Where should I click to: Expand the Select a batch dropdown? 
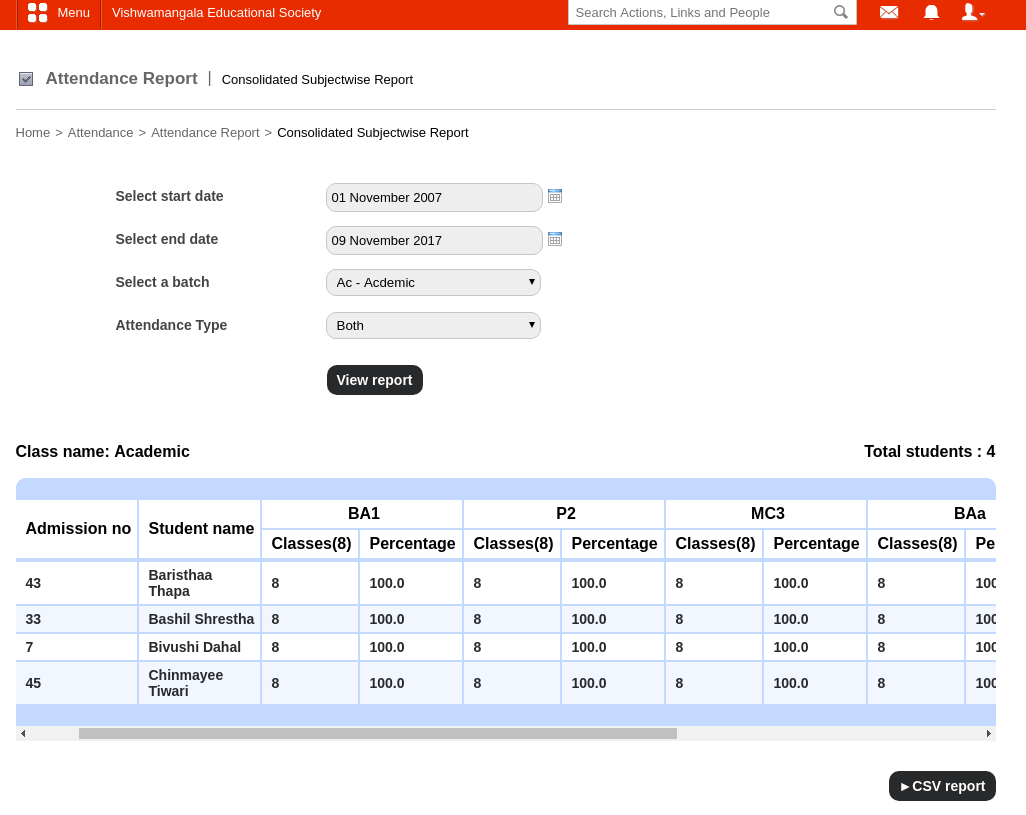tap(433, 283)
